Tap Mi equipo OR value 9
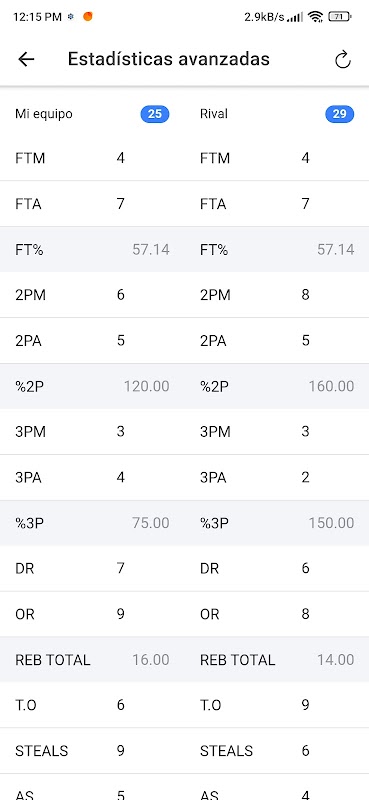The width and height of the screenshot is (369, 800). (x=120, y=614)
